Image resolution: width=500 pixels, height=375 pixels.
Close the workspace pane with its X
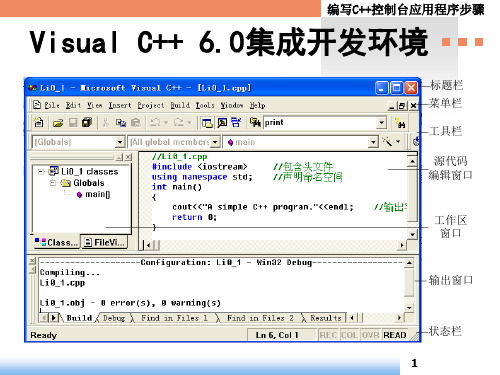pos(128,157)
